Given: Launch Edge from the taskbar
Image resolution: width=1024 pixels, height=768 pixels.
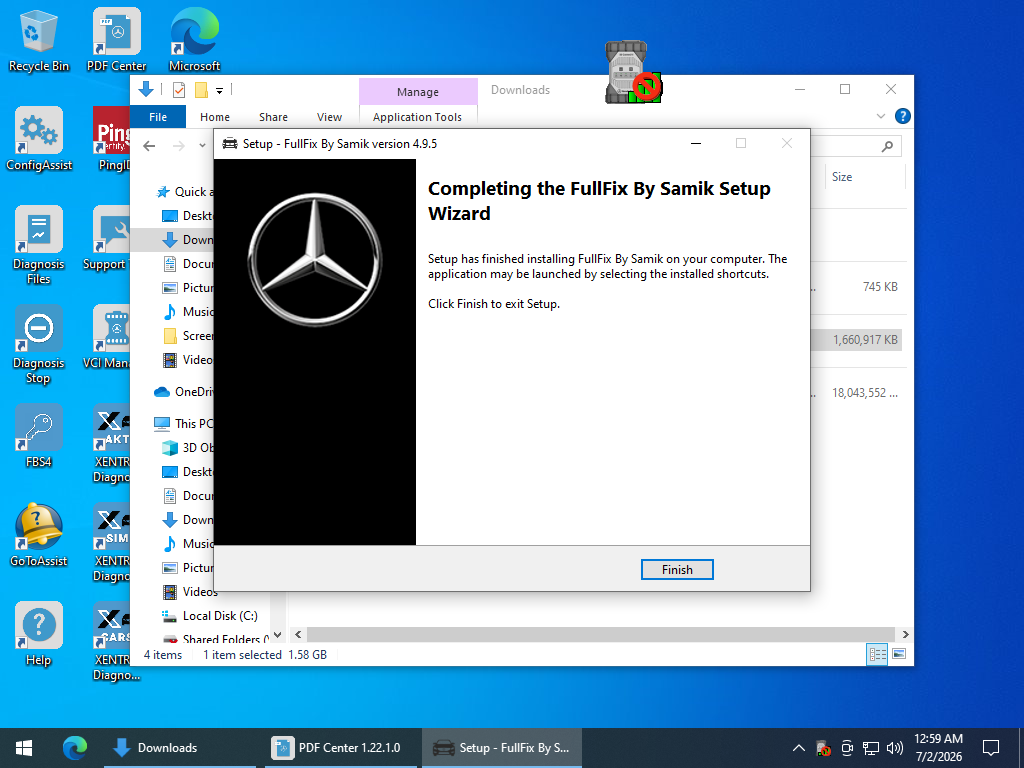Looking at the screenshot, I should coord(74,748).
